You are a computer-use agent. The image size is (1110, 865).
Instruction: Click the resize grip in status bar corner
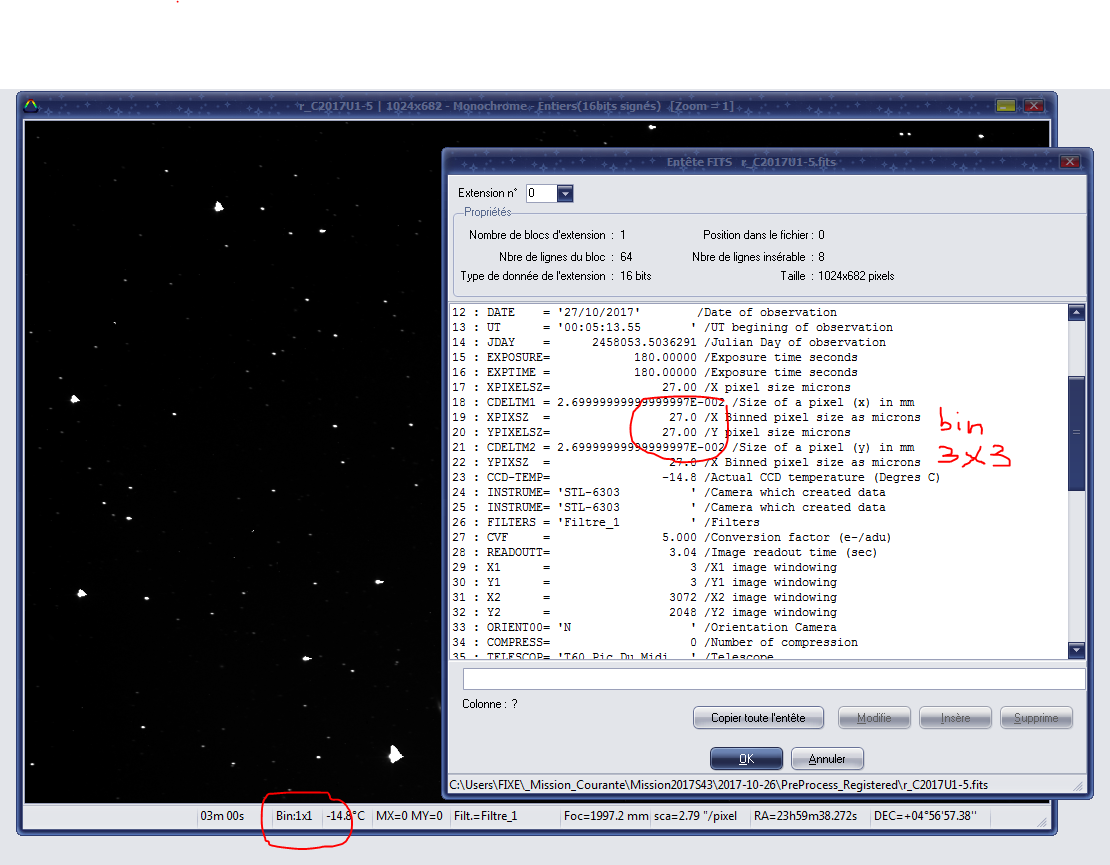tap(1043, 822)
